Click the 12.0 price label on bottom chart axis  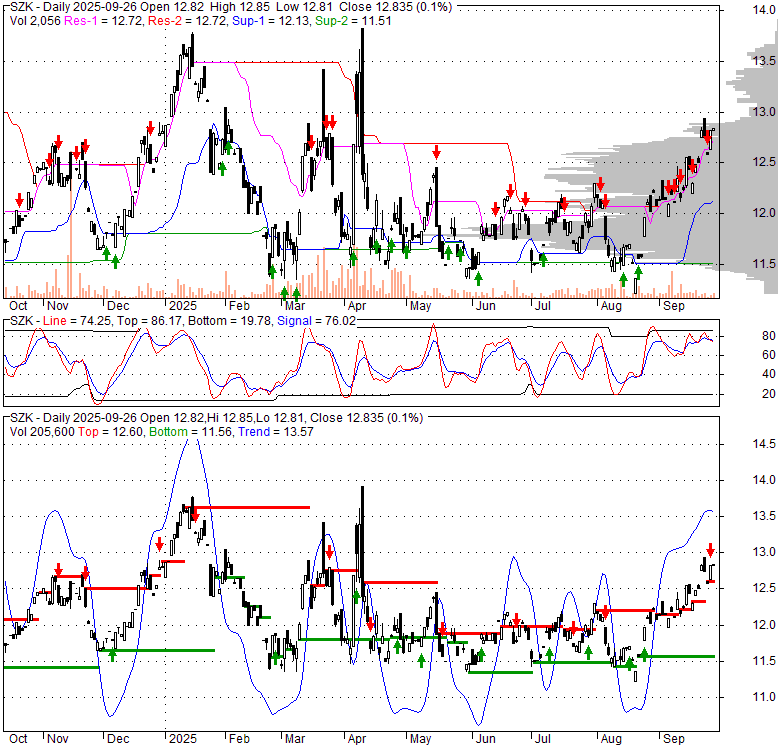[x=764, y=625]
